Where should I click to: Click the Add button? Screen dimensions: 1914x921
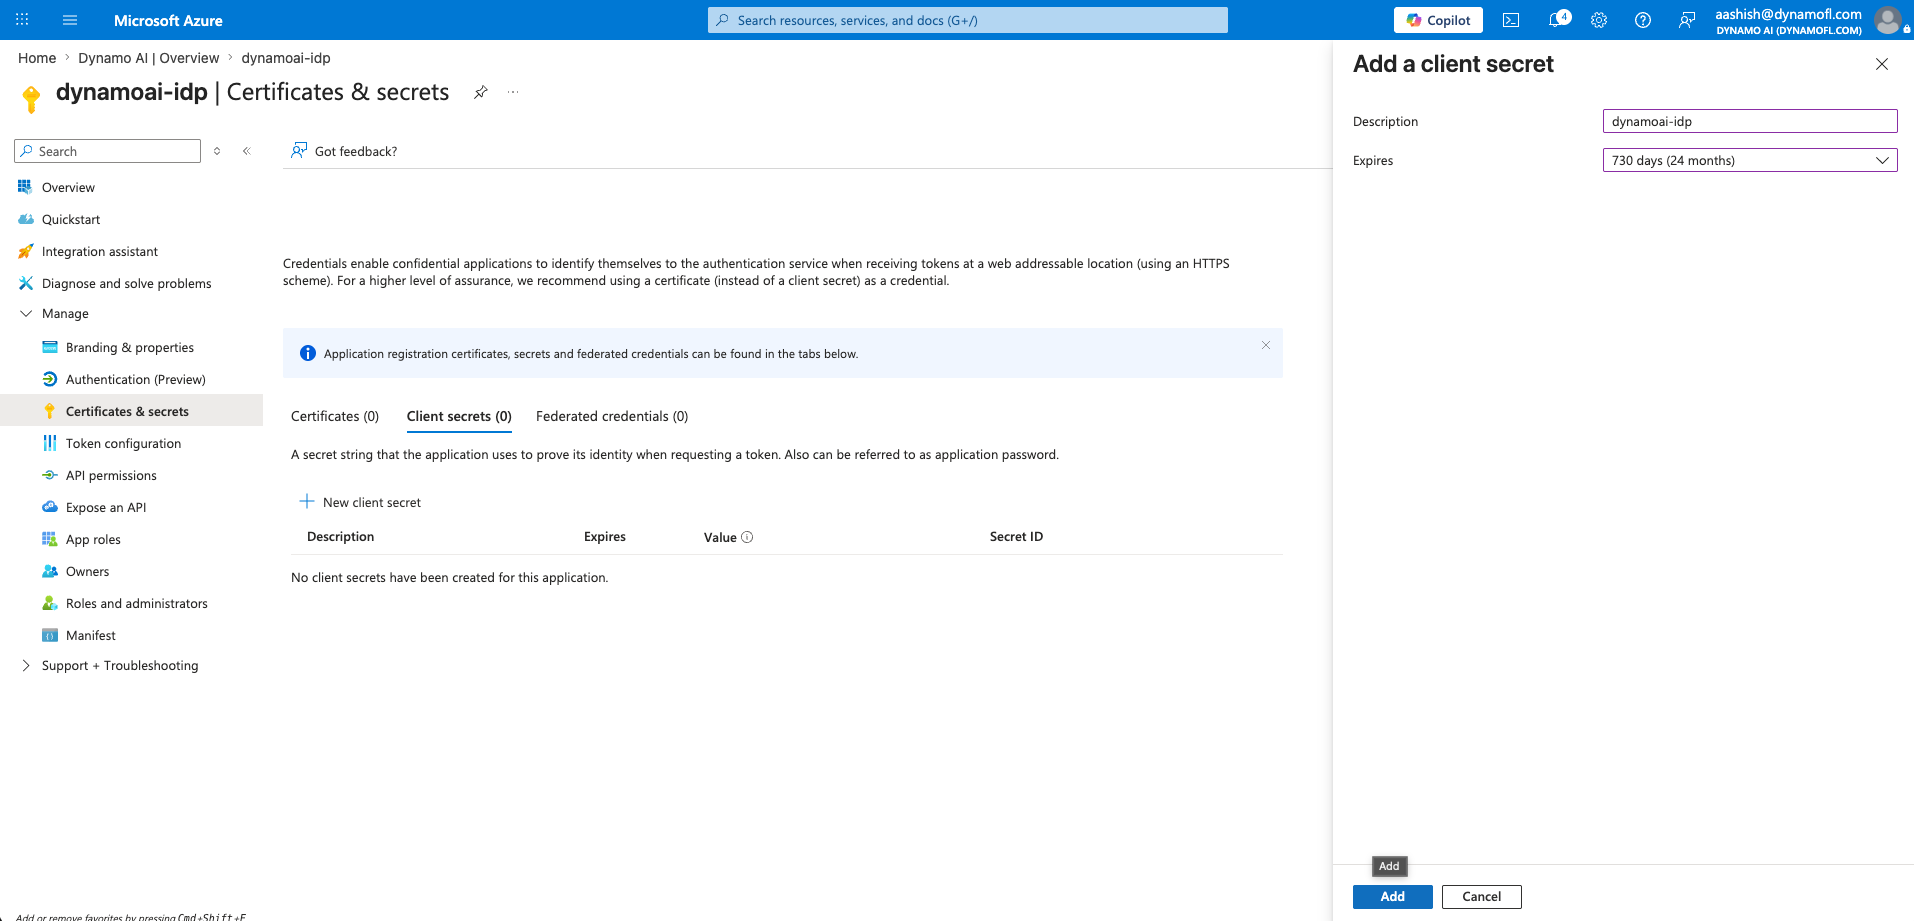(1393, 897)
